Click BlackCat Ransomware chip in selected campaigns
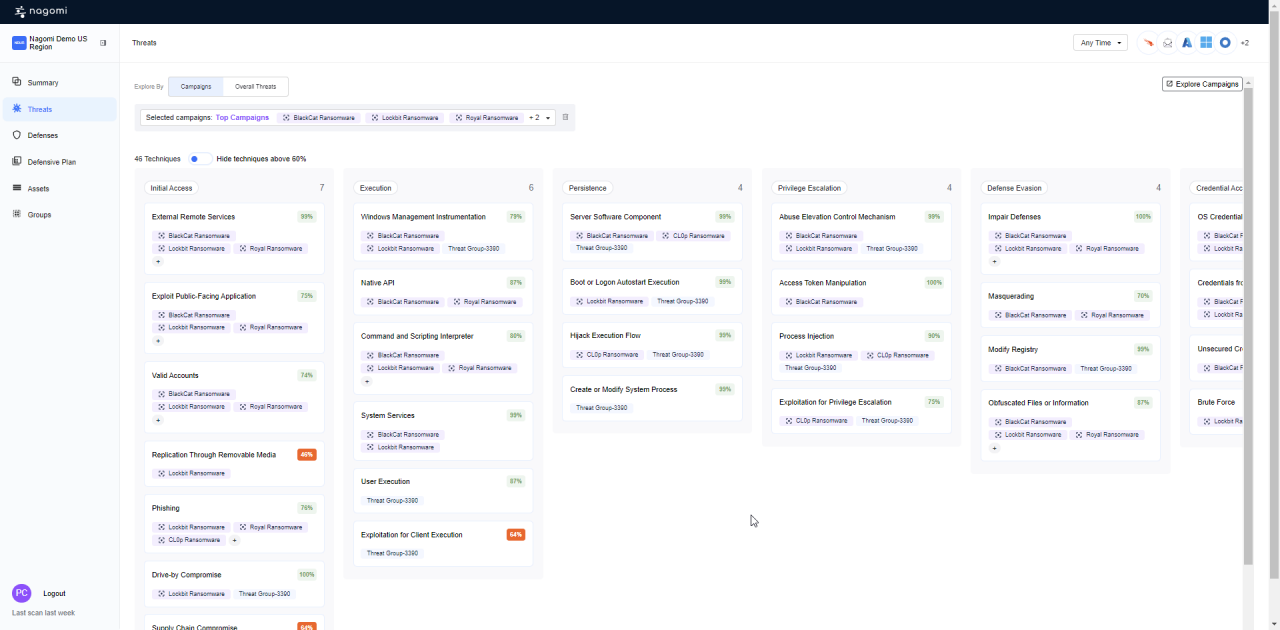 pos(319,118)
